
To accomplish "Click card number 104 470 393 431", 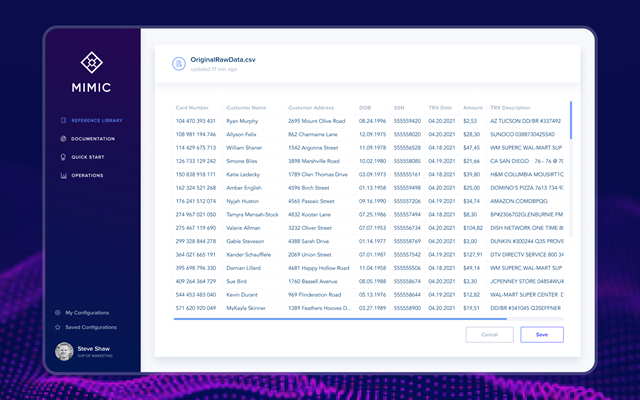I will click(196, 121).
